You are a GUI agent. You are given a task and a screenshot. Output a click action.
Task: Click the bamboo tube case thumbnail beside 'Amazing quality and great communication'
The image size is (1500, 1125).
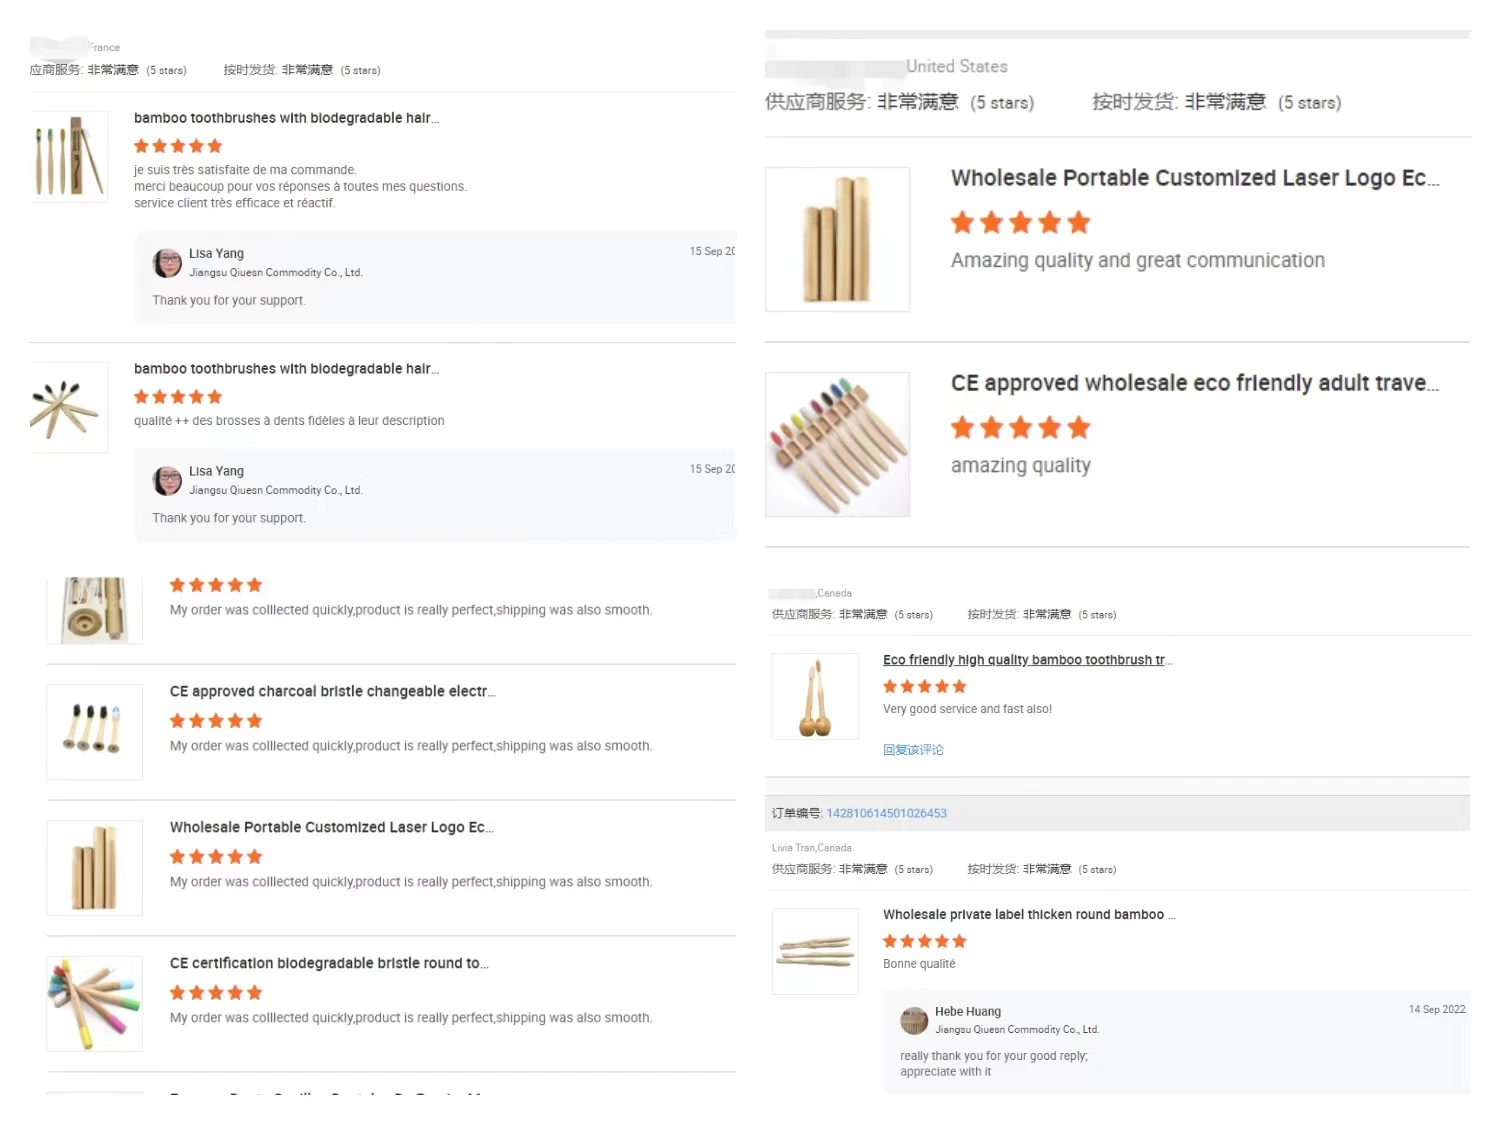[x=837, y=239]
